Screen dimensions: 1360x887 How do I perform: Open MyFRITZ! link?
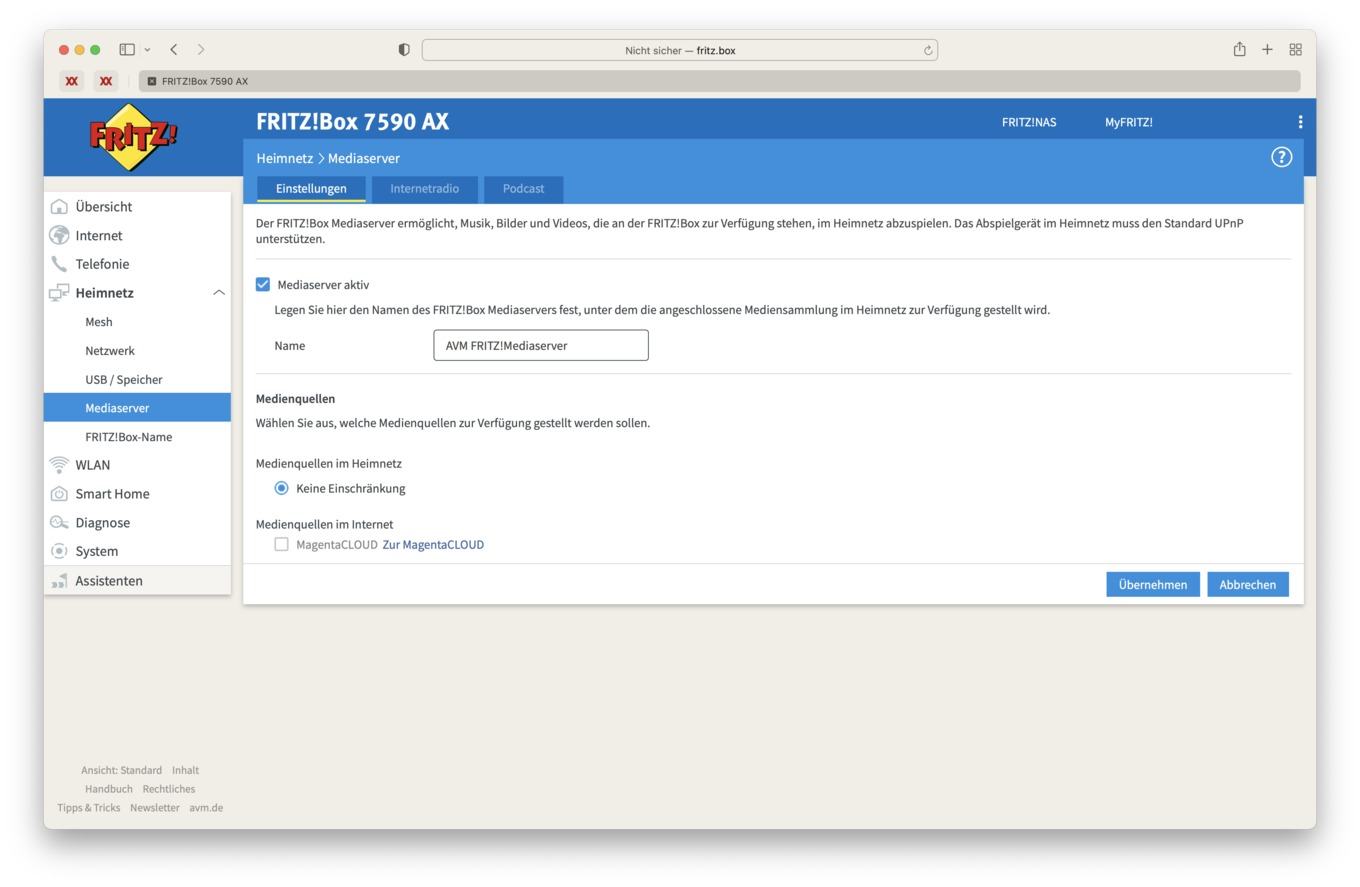(x=1128, y=122)
